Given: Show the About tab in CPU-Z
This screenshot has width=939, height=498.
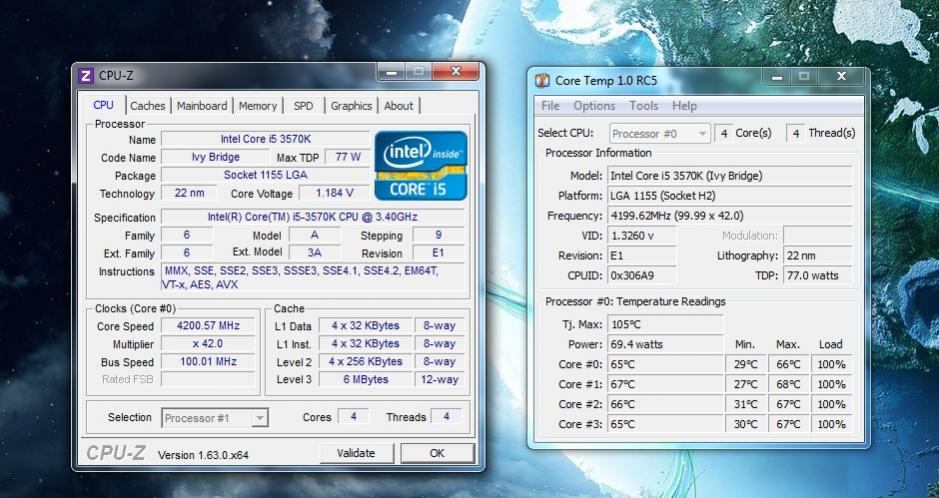Looking at the screenshot, I should [398, 106].
